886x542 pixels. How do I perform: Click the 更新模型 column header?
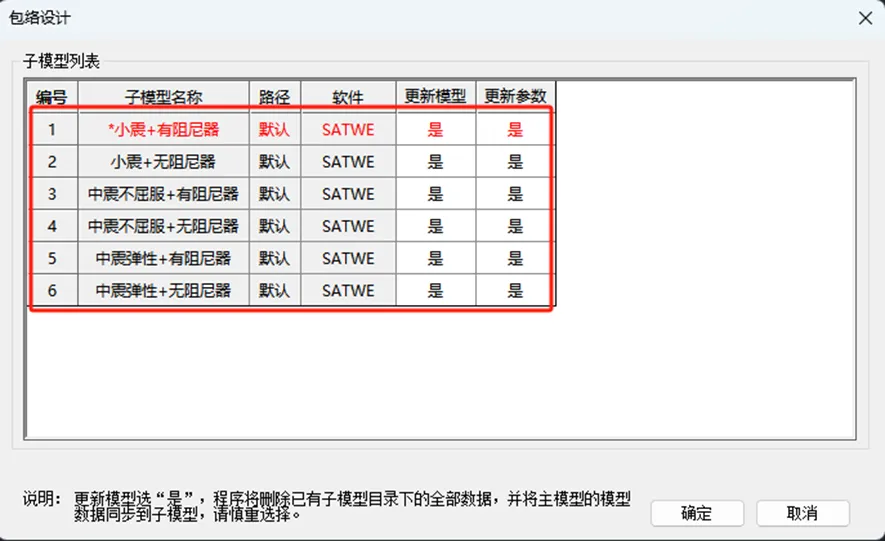pos(435,97)
